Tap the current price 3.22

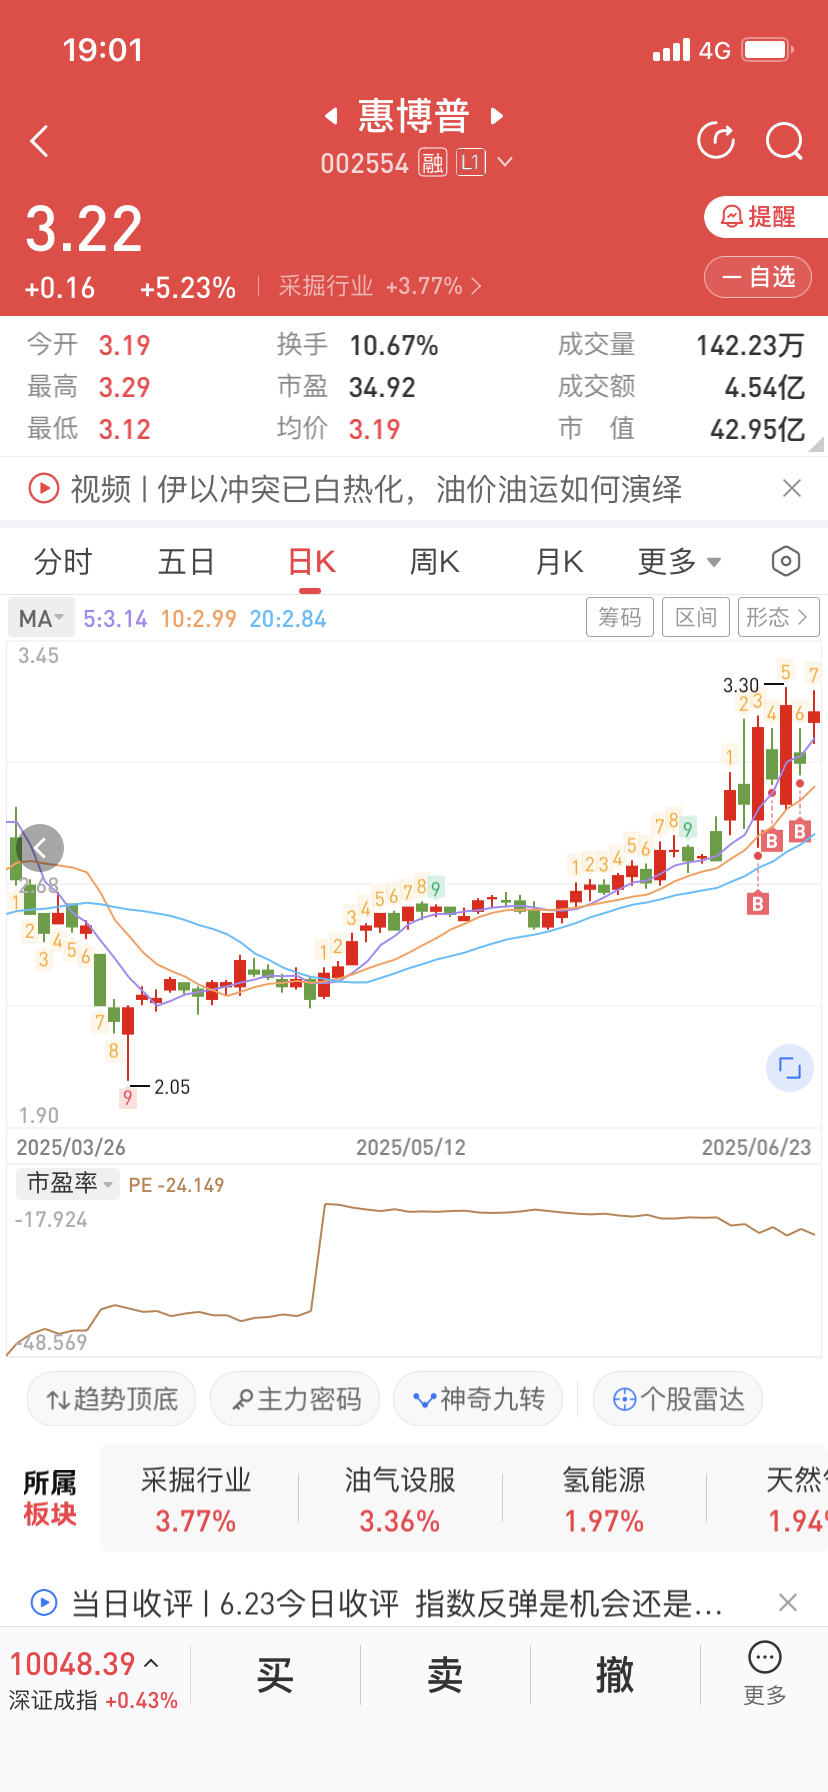point(84,229)
